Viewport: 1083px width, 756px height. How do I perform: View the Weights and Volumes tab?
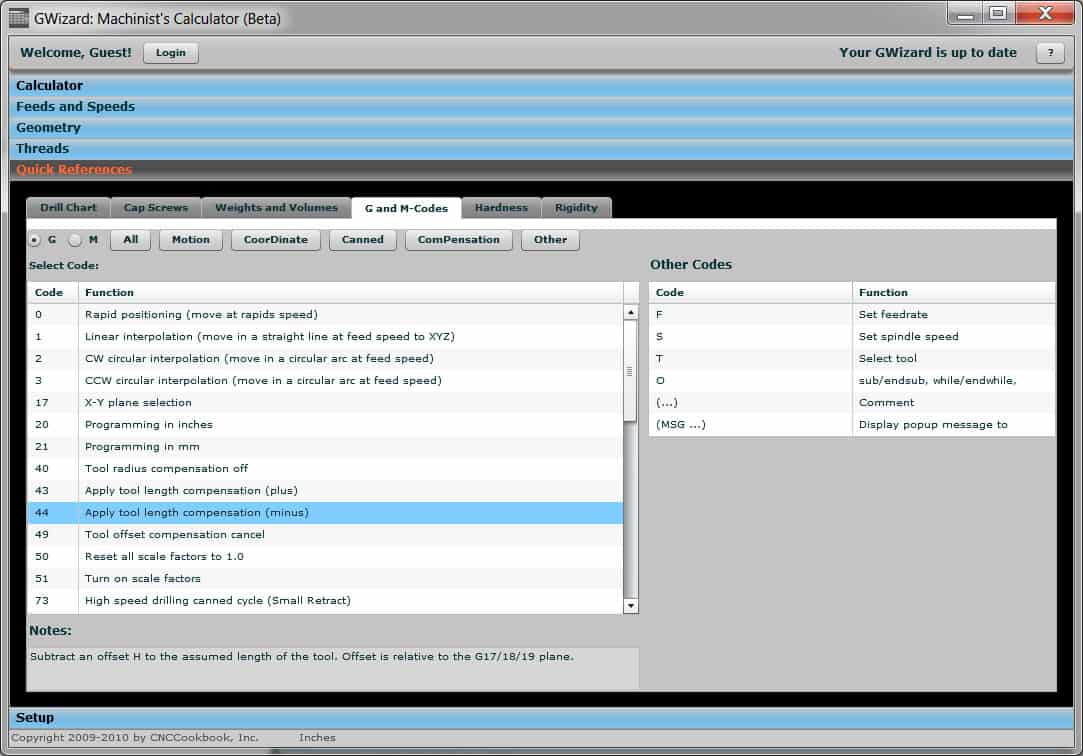coord(276,207)
